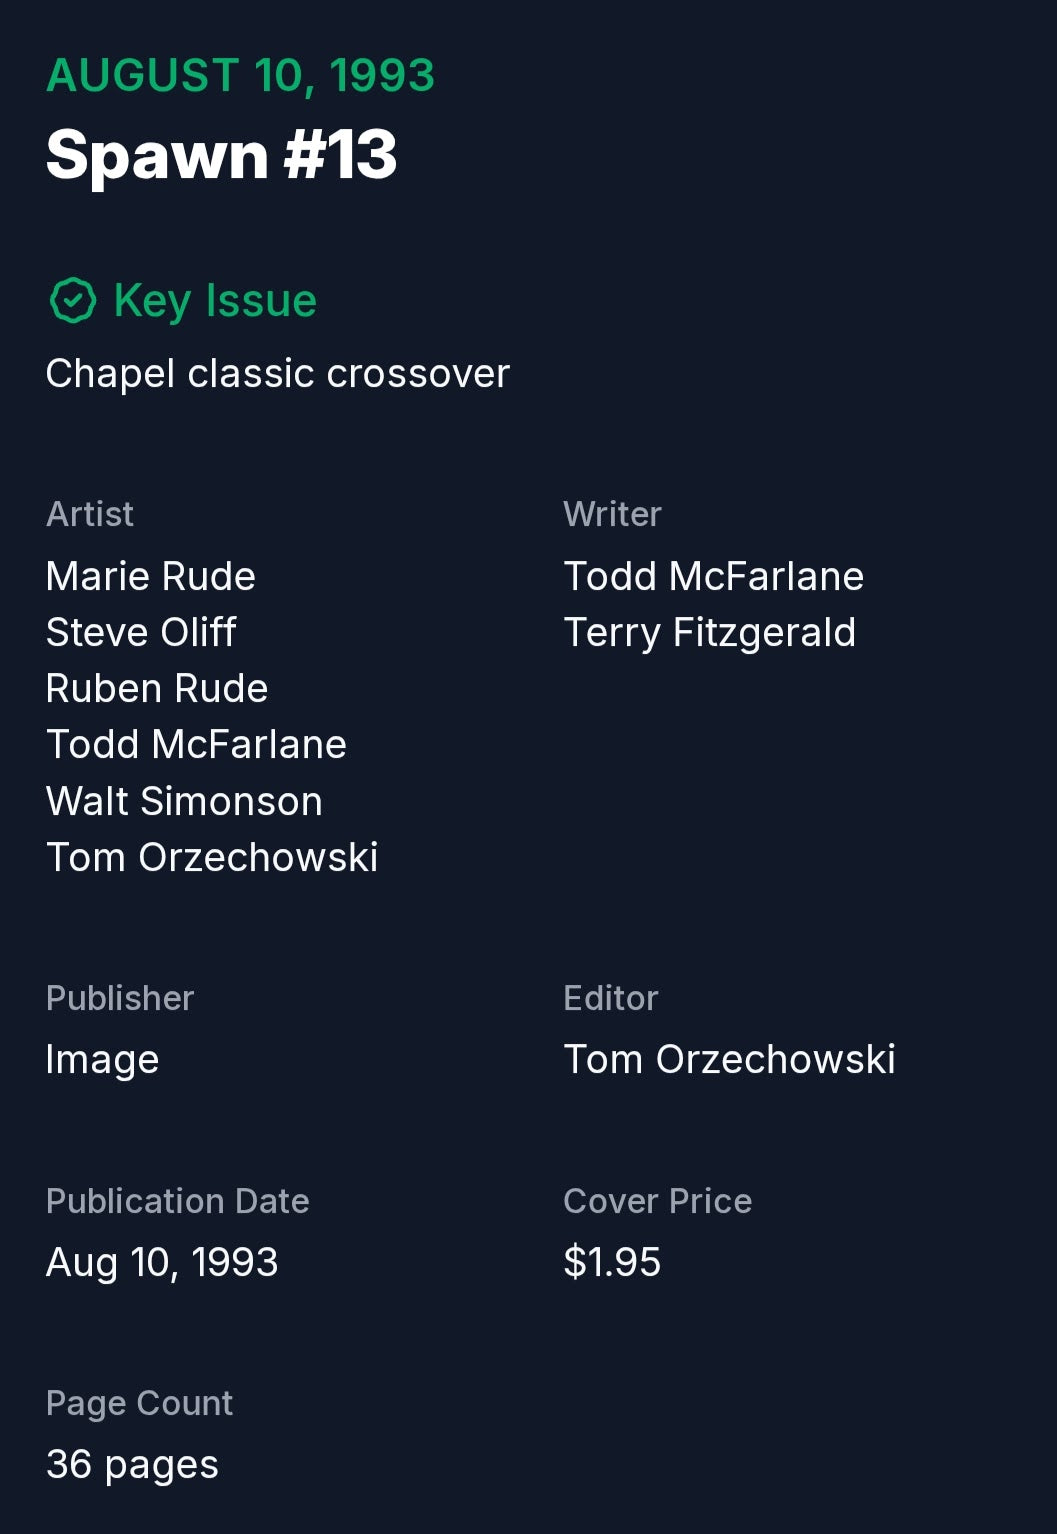The height and width of the screenshot is (1534, 1057).
Task: Select artist Steve Oliff
Action: coord(141,633)
